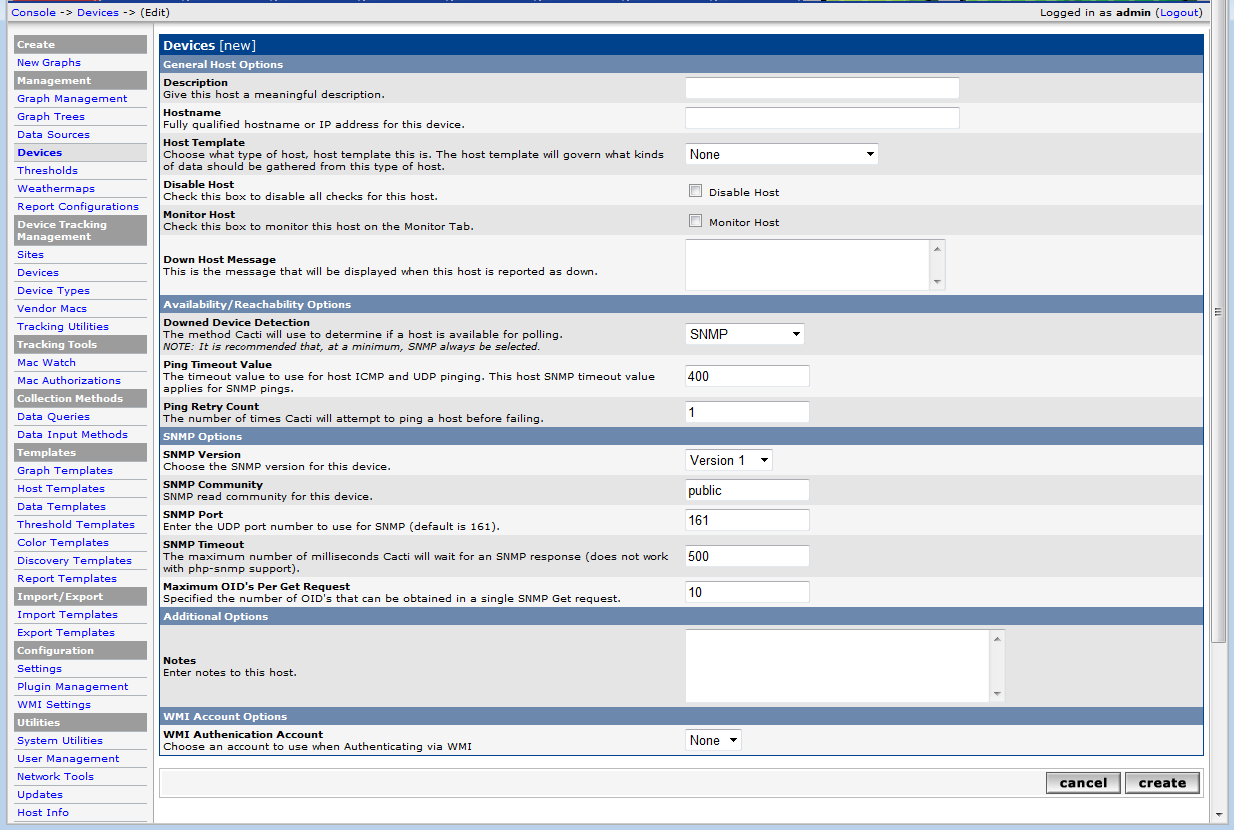Viewport: 1234px width, 830px height.
Task: Click the Ping Retry Count field
Action: pyautogui.click(x=747, y=412)
